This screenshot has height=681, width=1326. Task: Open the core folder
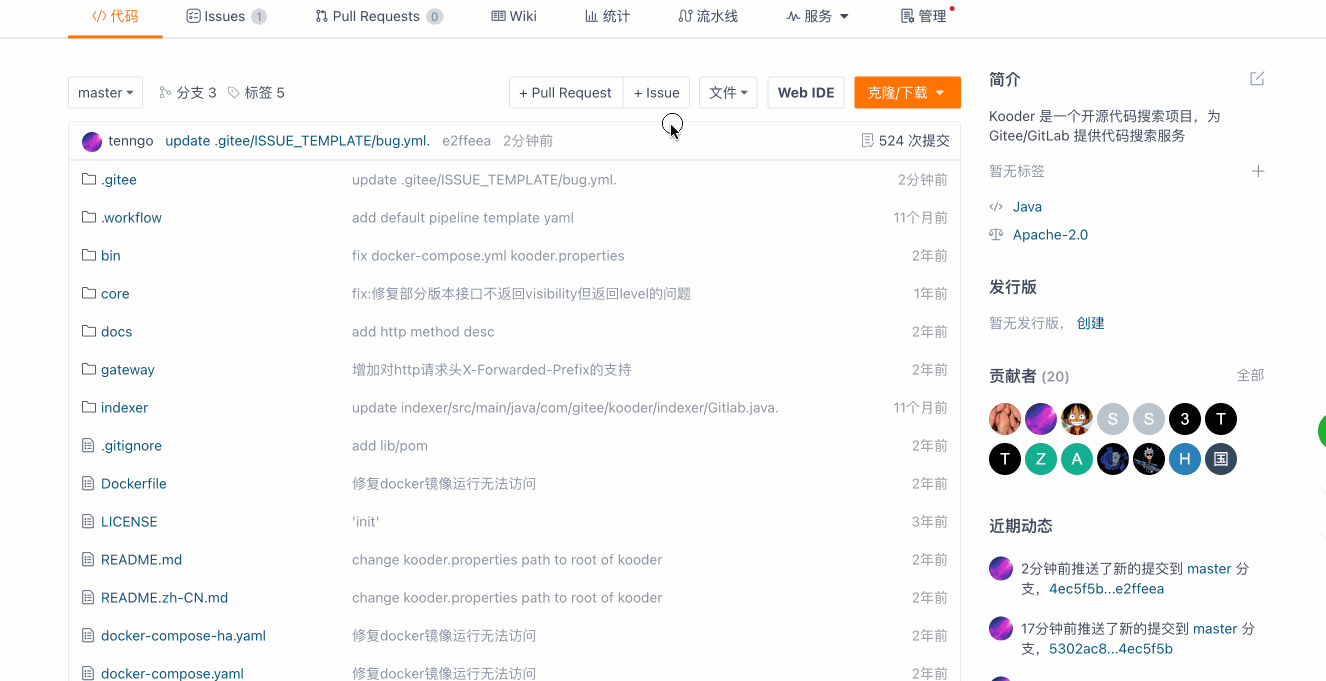(115, 294)
